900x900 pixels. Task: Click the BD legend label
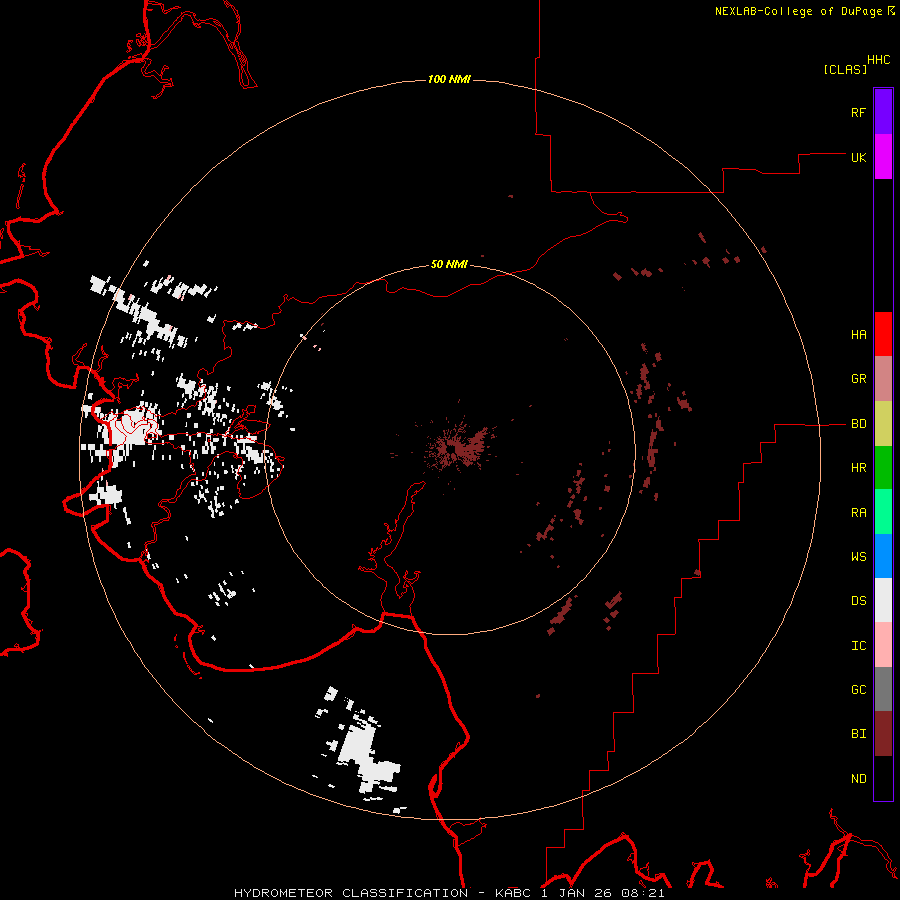(x=858, y=424)
